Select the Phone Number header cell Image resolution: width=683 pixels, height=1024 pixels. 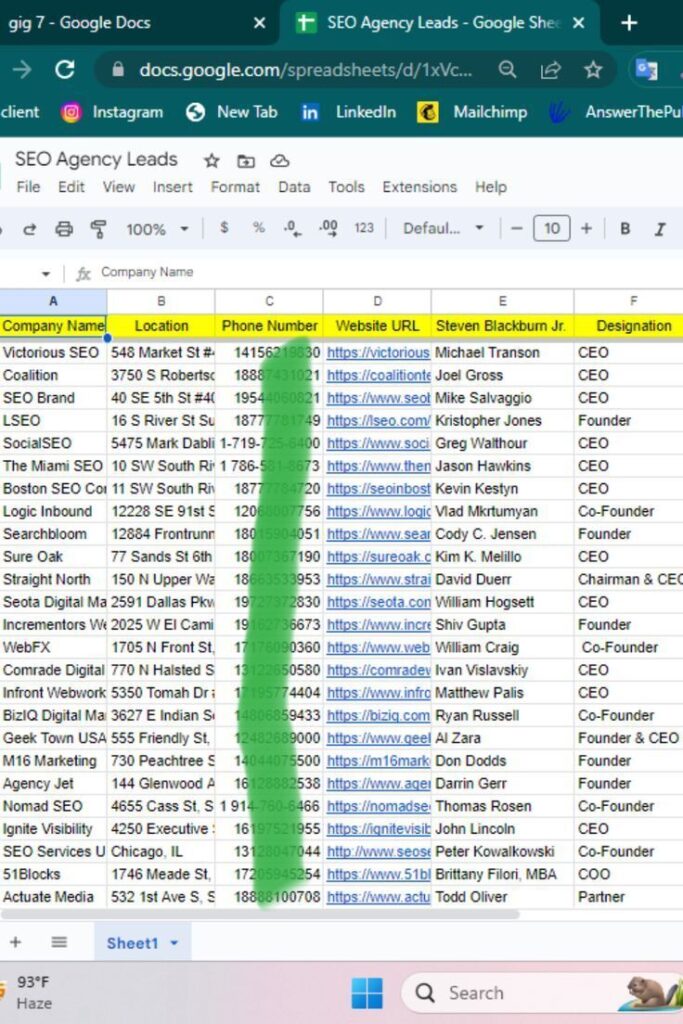(x=269, y=326)
